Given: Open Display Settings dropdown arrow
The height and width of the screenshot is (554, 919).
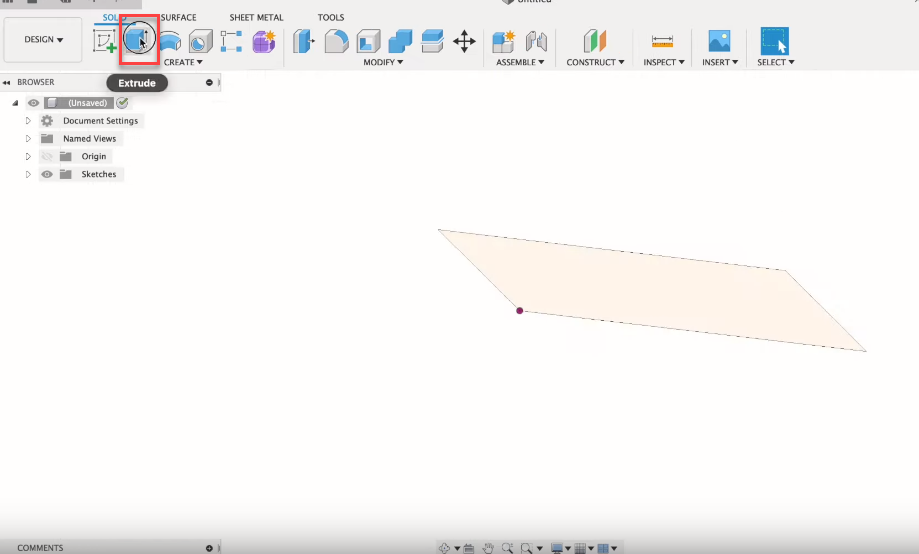Looking at the screenshot, I should [x=568, y=549].
